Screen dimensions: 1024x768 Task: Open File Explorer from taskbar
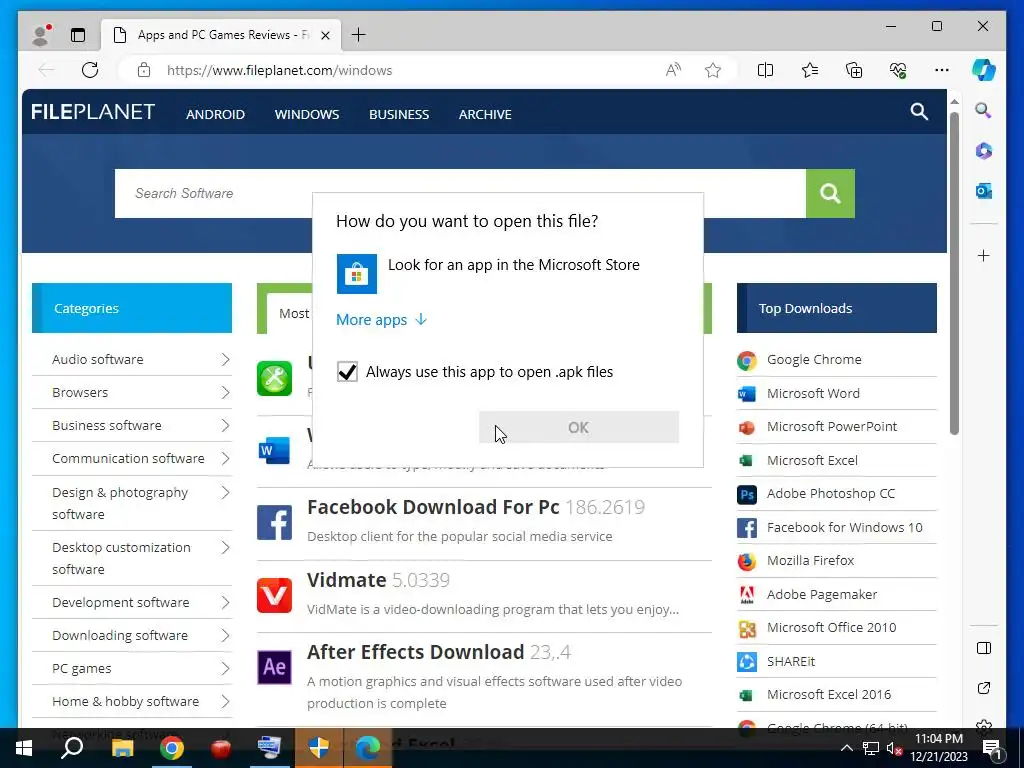coord(122,748)
